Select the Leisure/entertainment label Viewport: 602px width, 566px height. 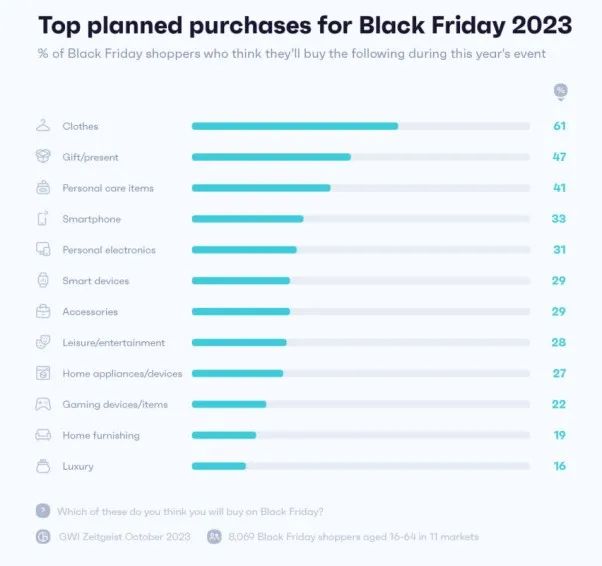coord(113,343)
